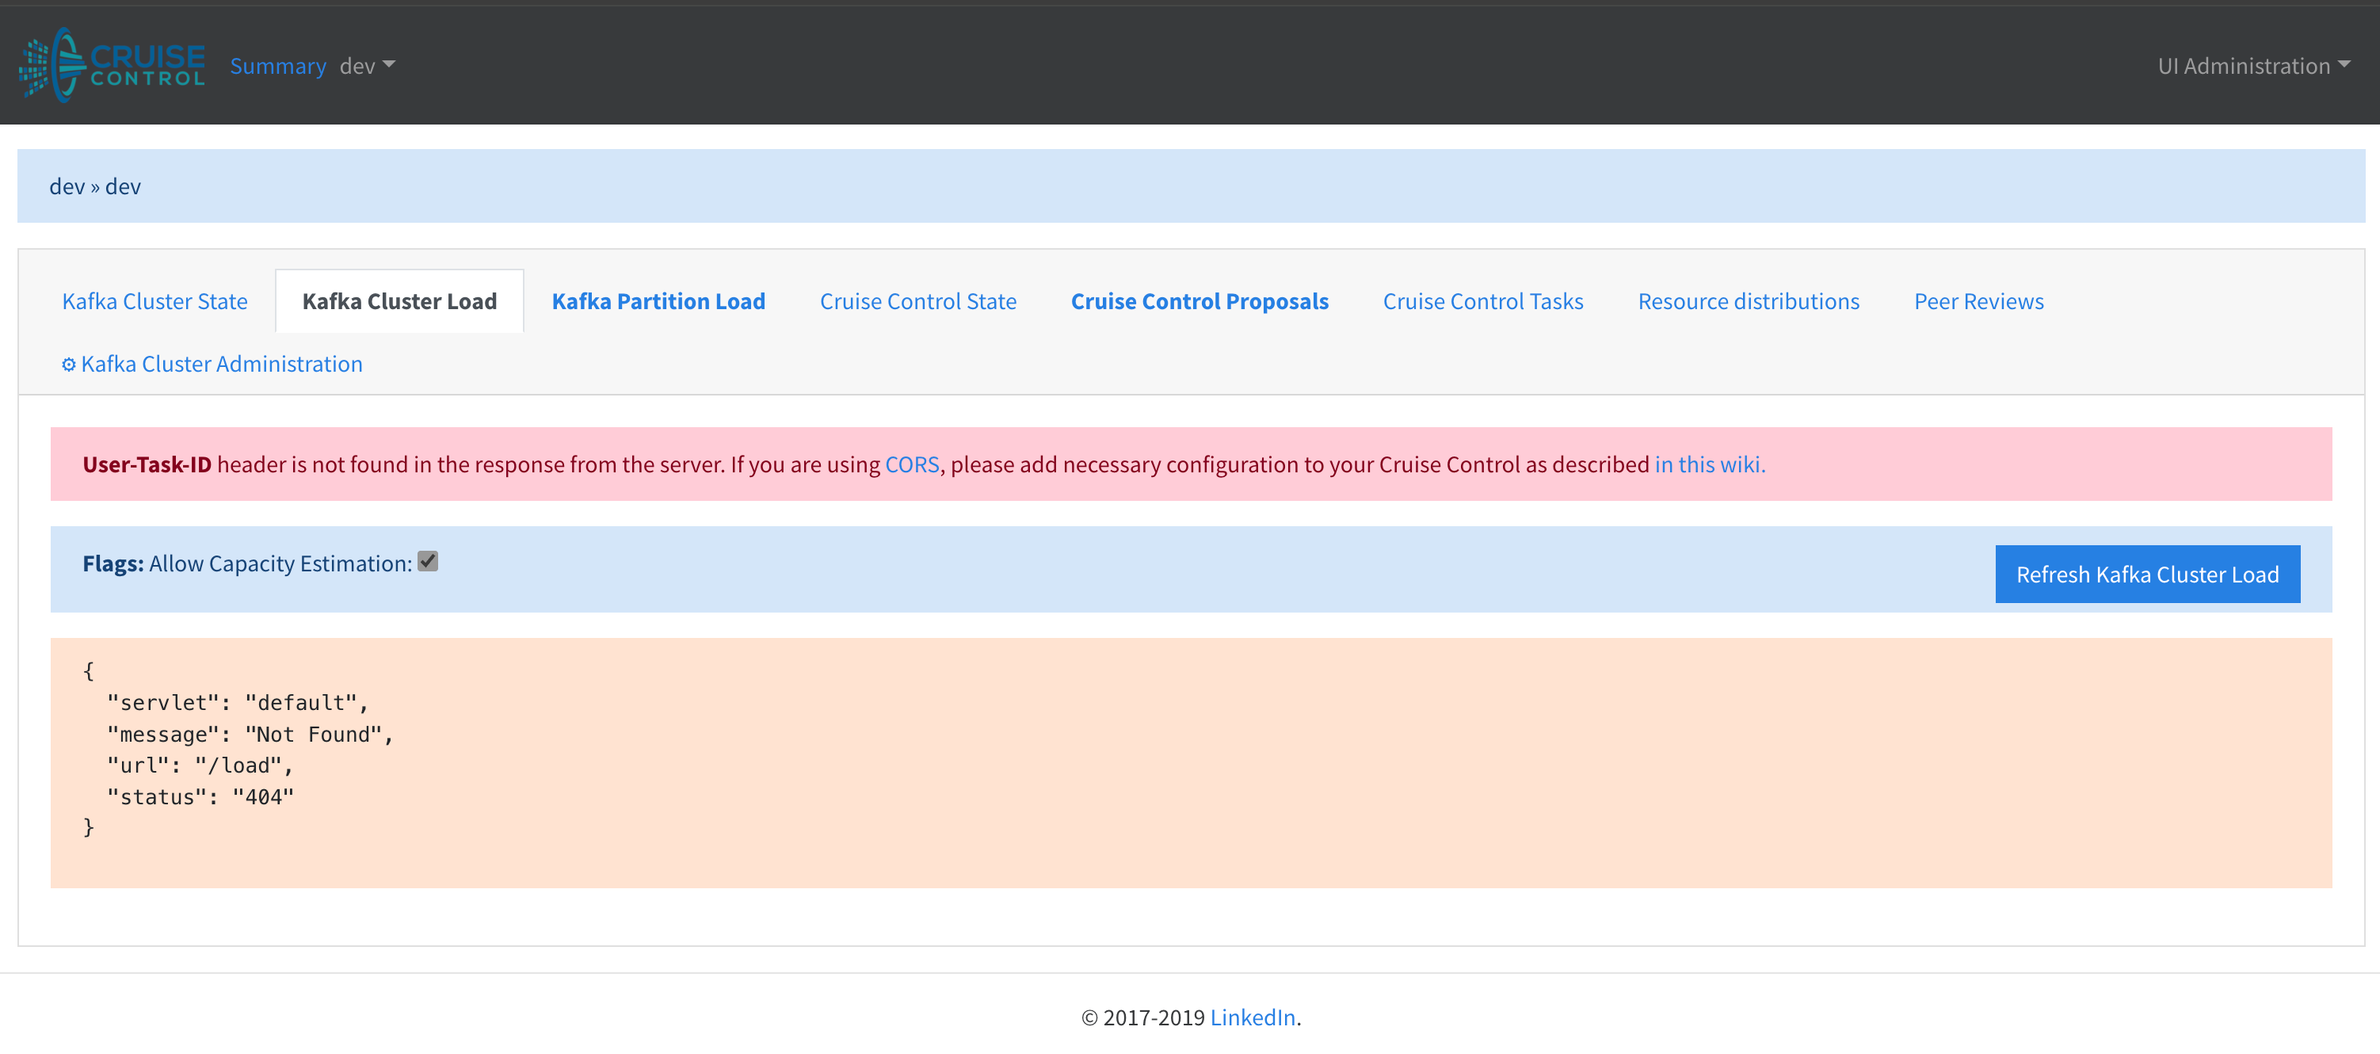Open the Peer Reviews tab

pyautogui.click(x=1978, y=301)
